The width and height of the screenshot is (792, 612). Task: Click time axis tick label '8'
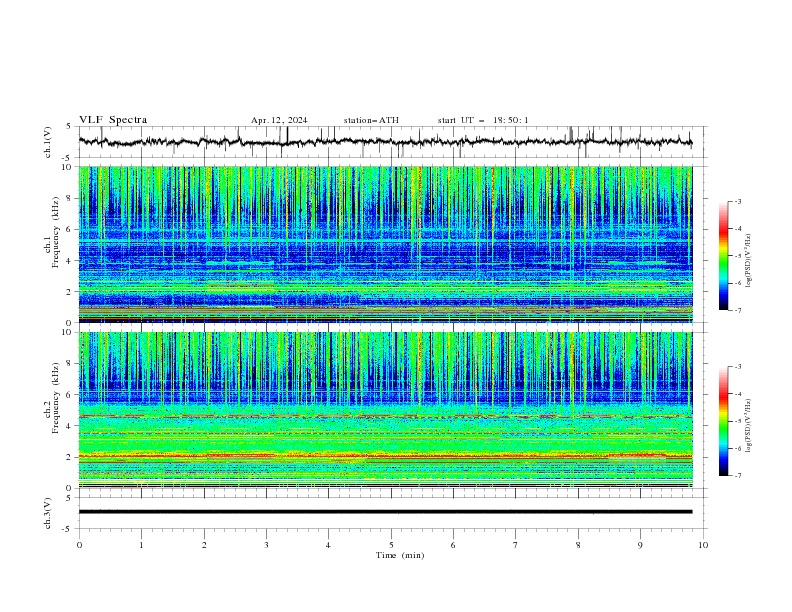(x=578, y=545)
